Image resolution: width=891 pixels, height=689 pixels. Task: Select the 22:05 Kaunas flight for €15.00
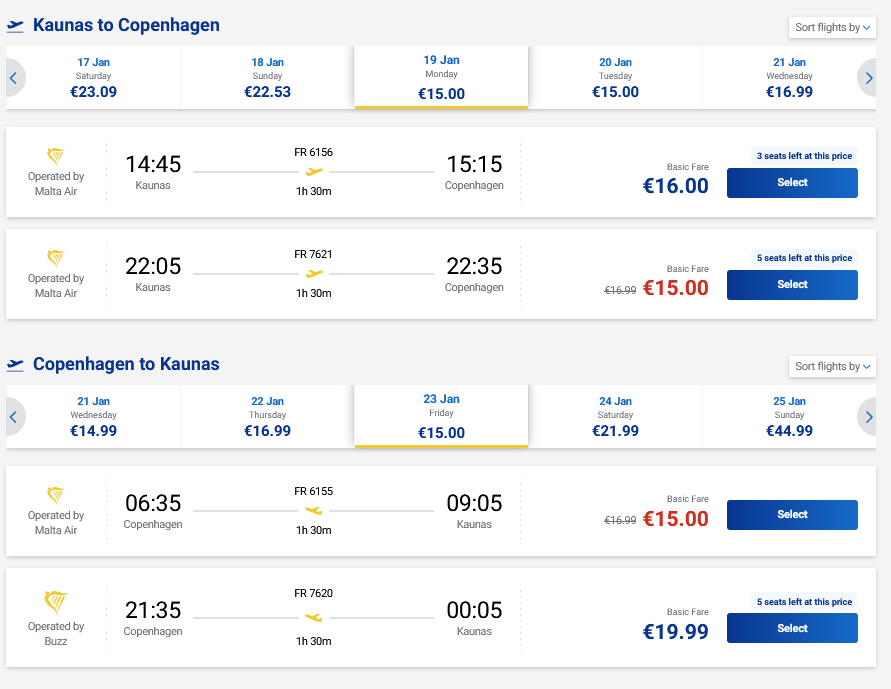[x=792, y=285]
